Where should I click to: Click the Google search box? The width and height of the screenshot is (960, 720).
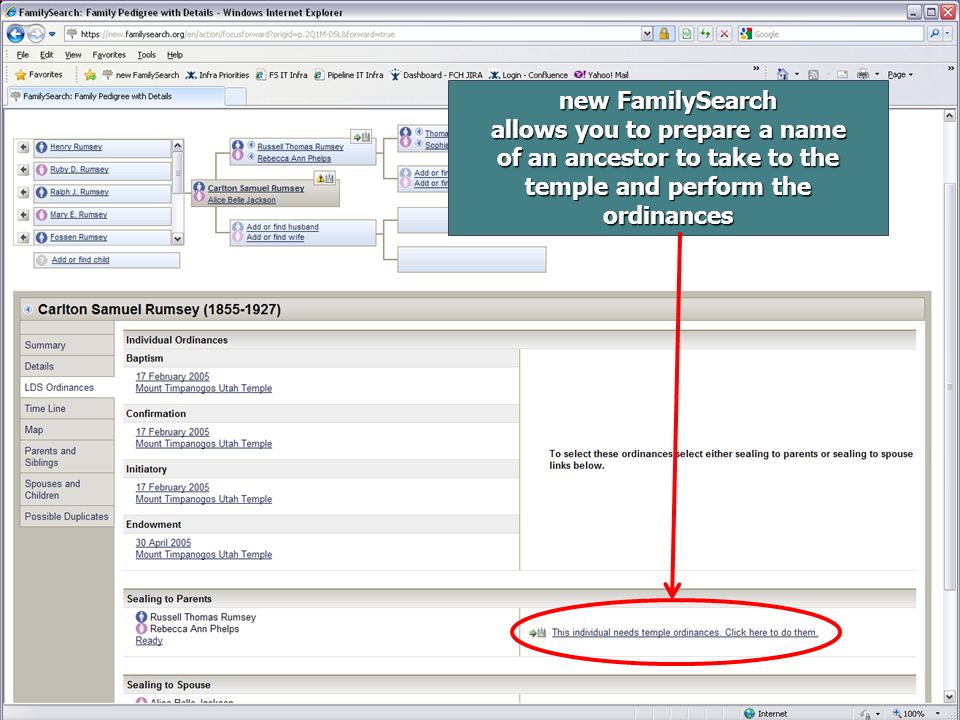[831, 34]
